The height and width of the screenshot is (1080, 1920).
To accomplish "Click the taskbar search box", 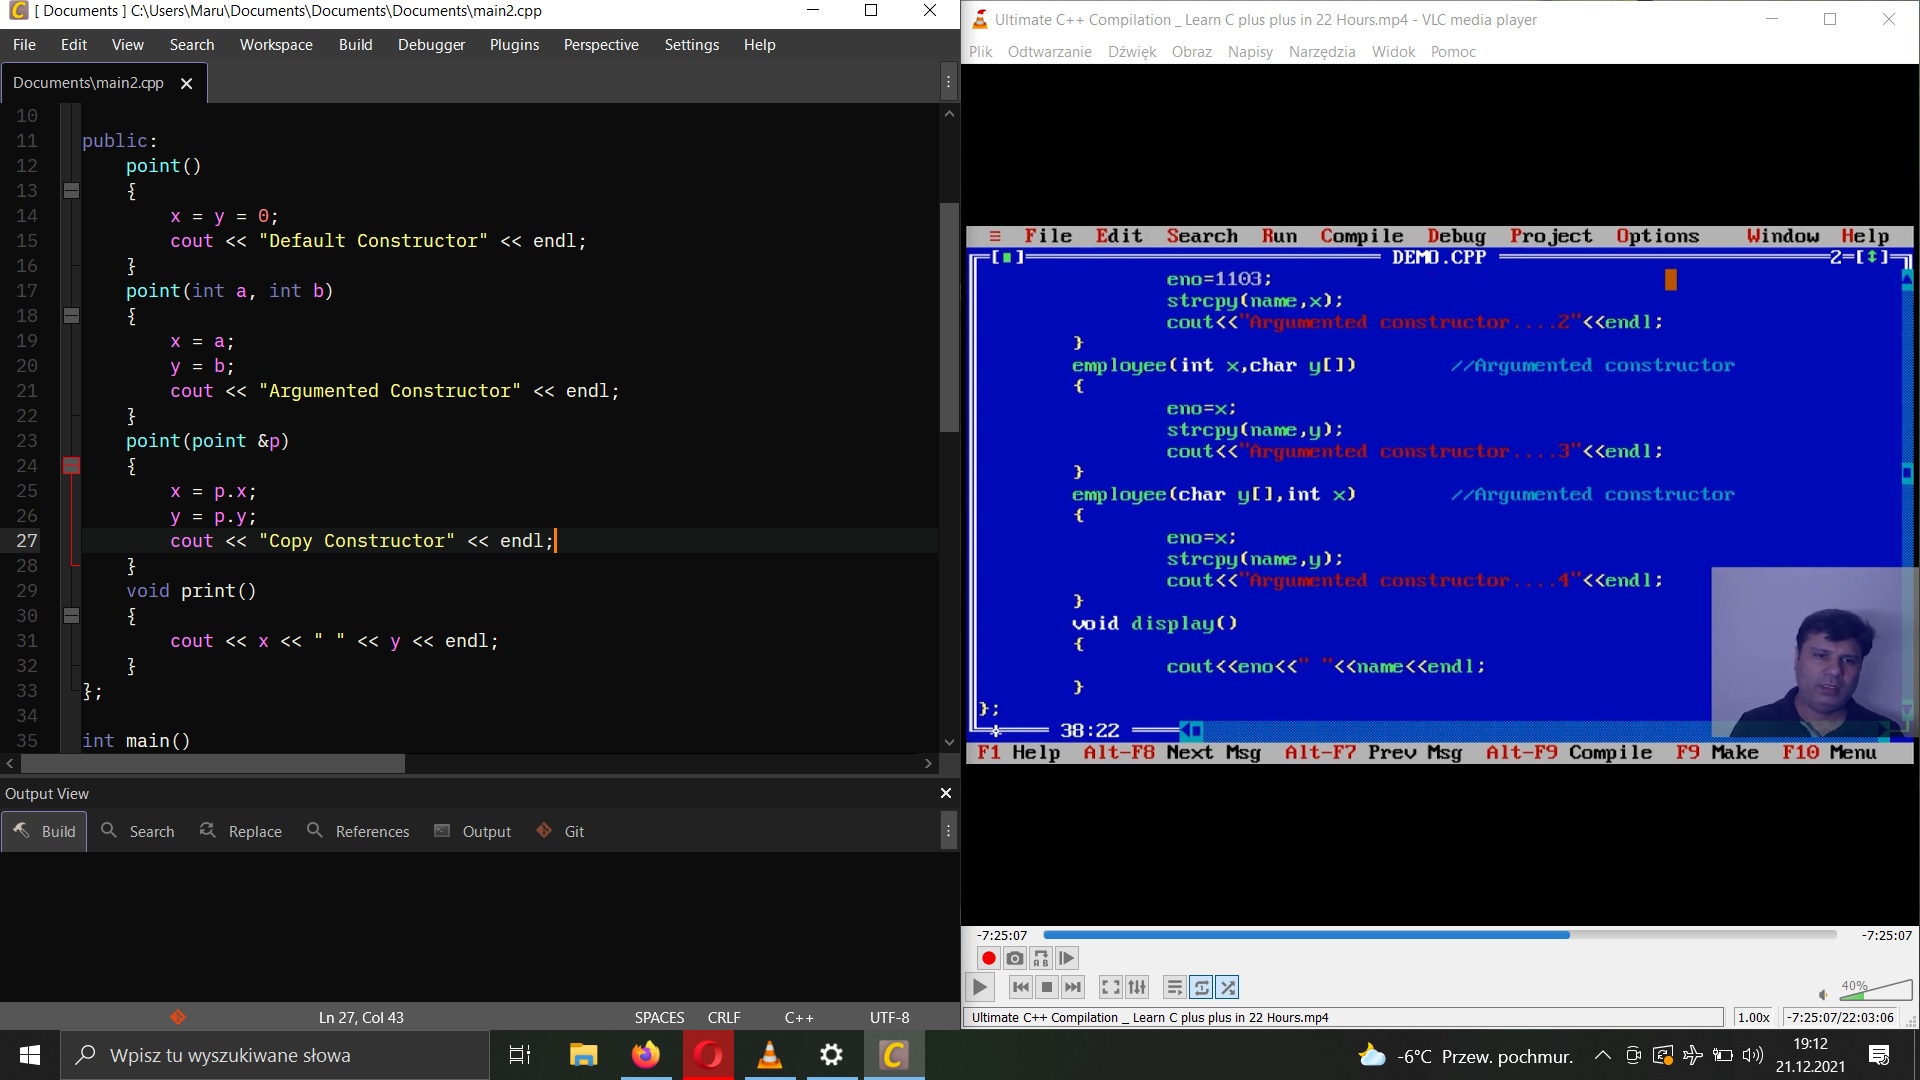I will pos(275,1055).
